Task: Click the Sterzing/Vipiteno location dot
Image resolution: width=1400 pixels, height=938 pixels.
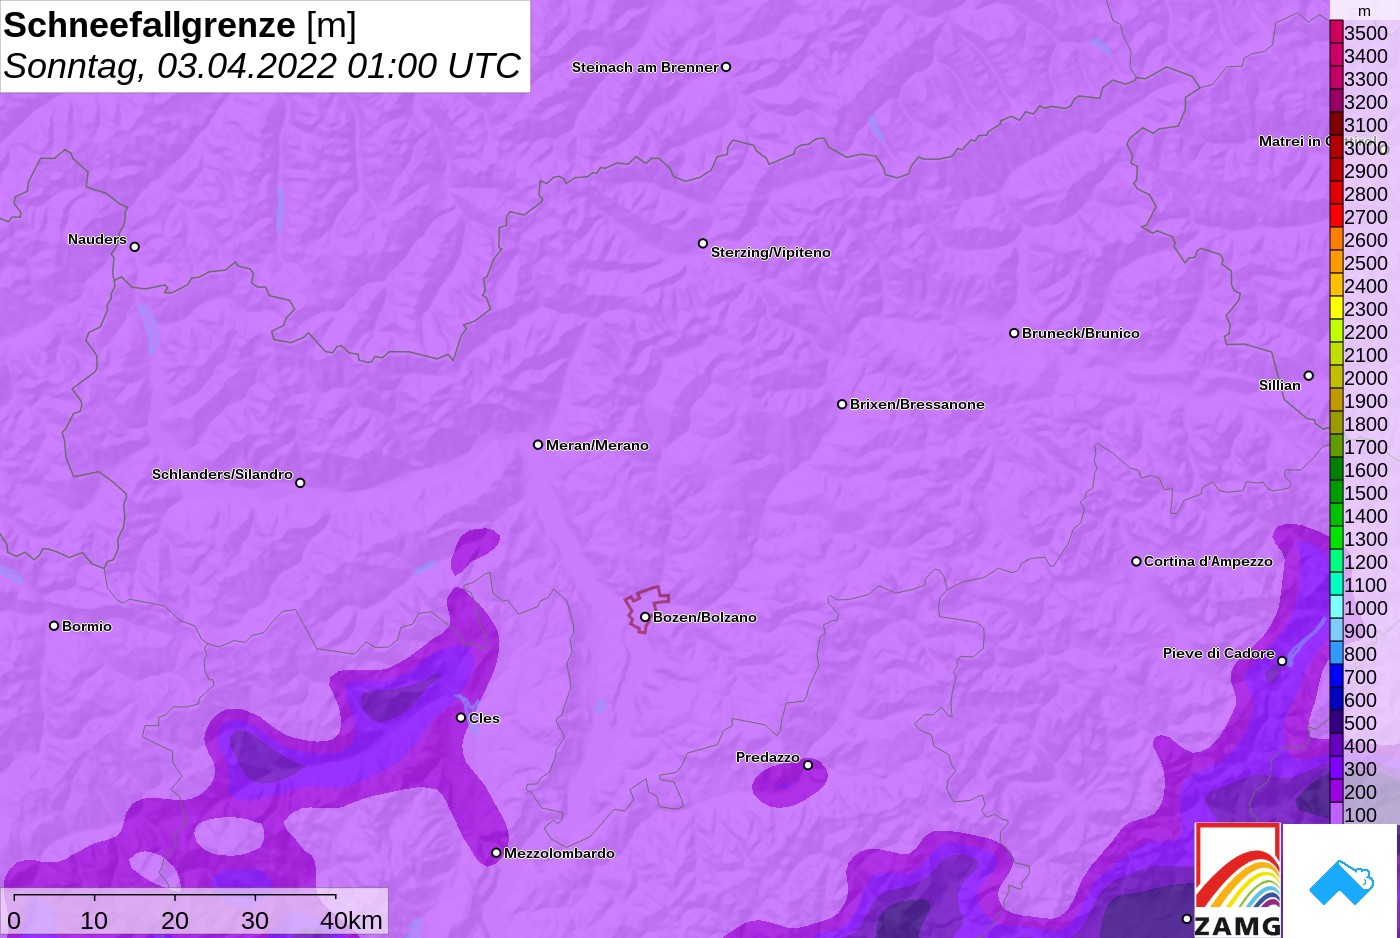Action: pos(703,243)
